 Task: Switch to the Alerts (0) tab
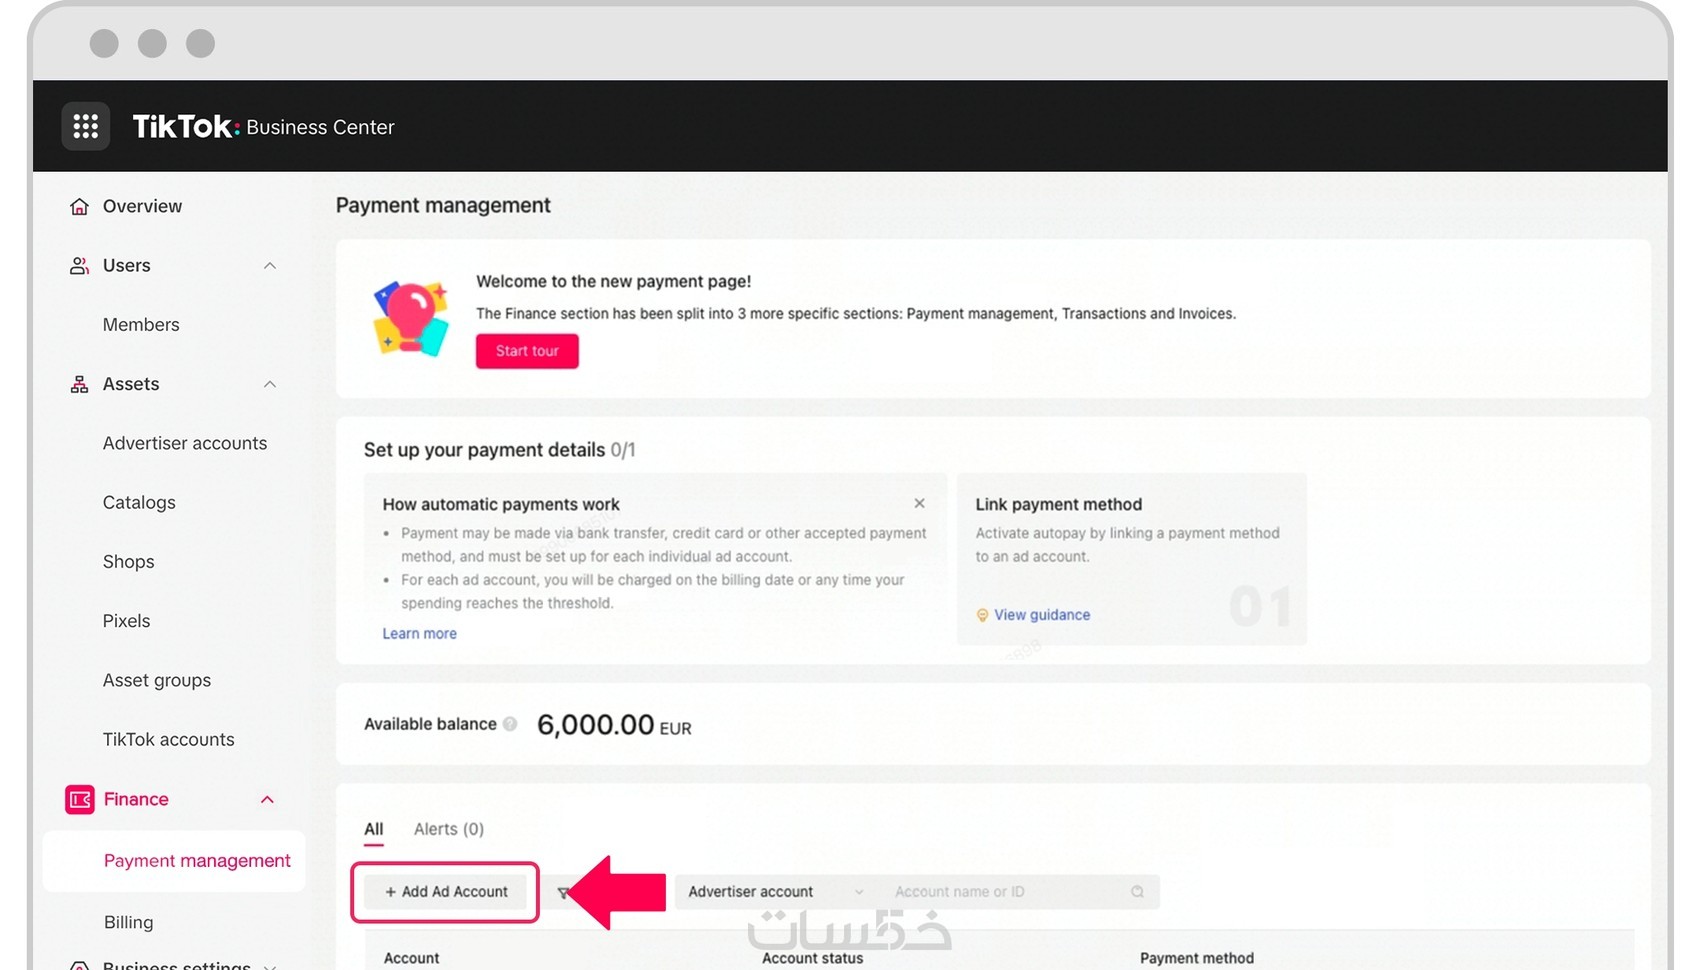tap(449, 829)
